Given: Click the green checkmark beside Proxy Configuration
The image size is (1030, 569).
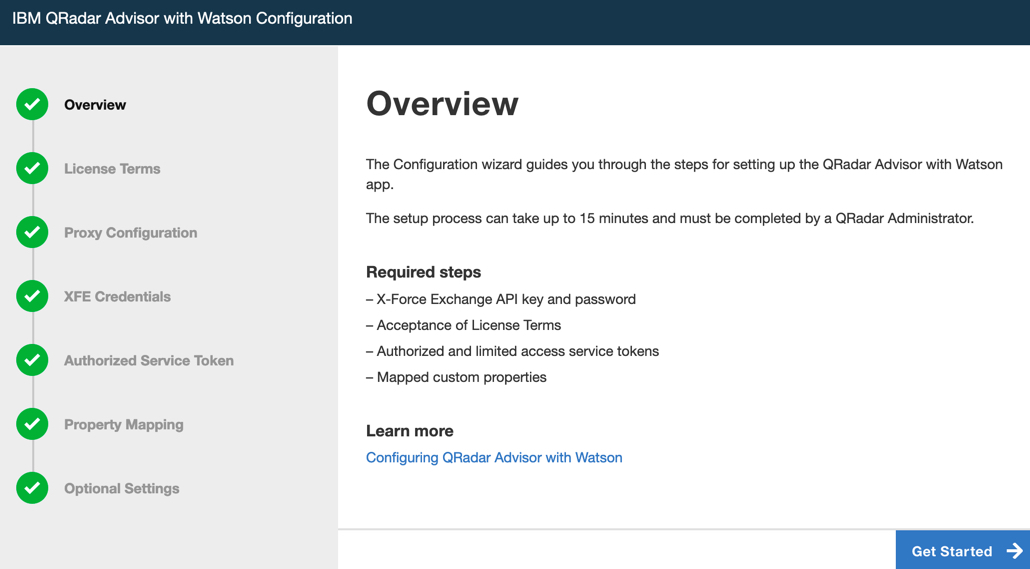Looking at the screenshot, I should [32, 233].
